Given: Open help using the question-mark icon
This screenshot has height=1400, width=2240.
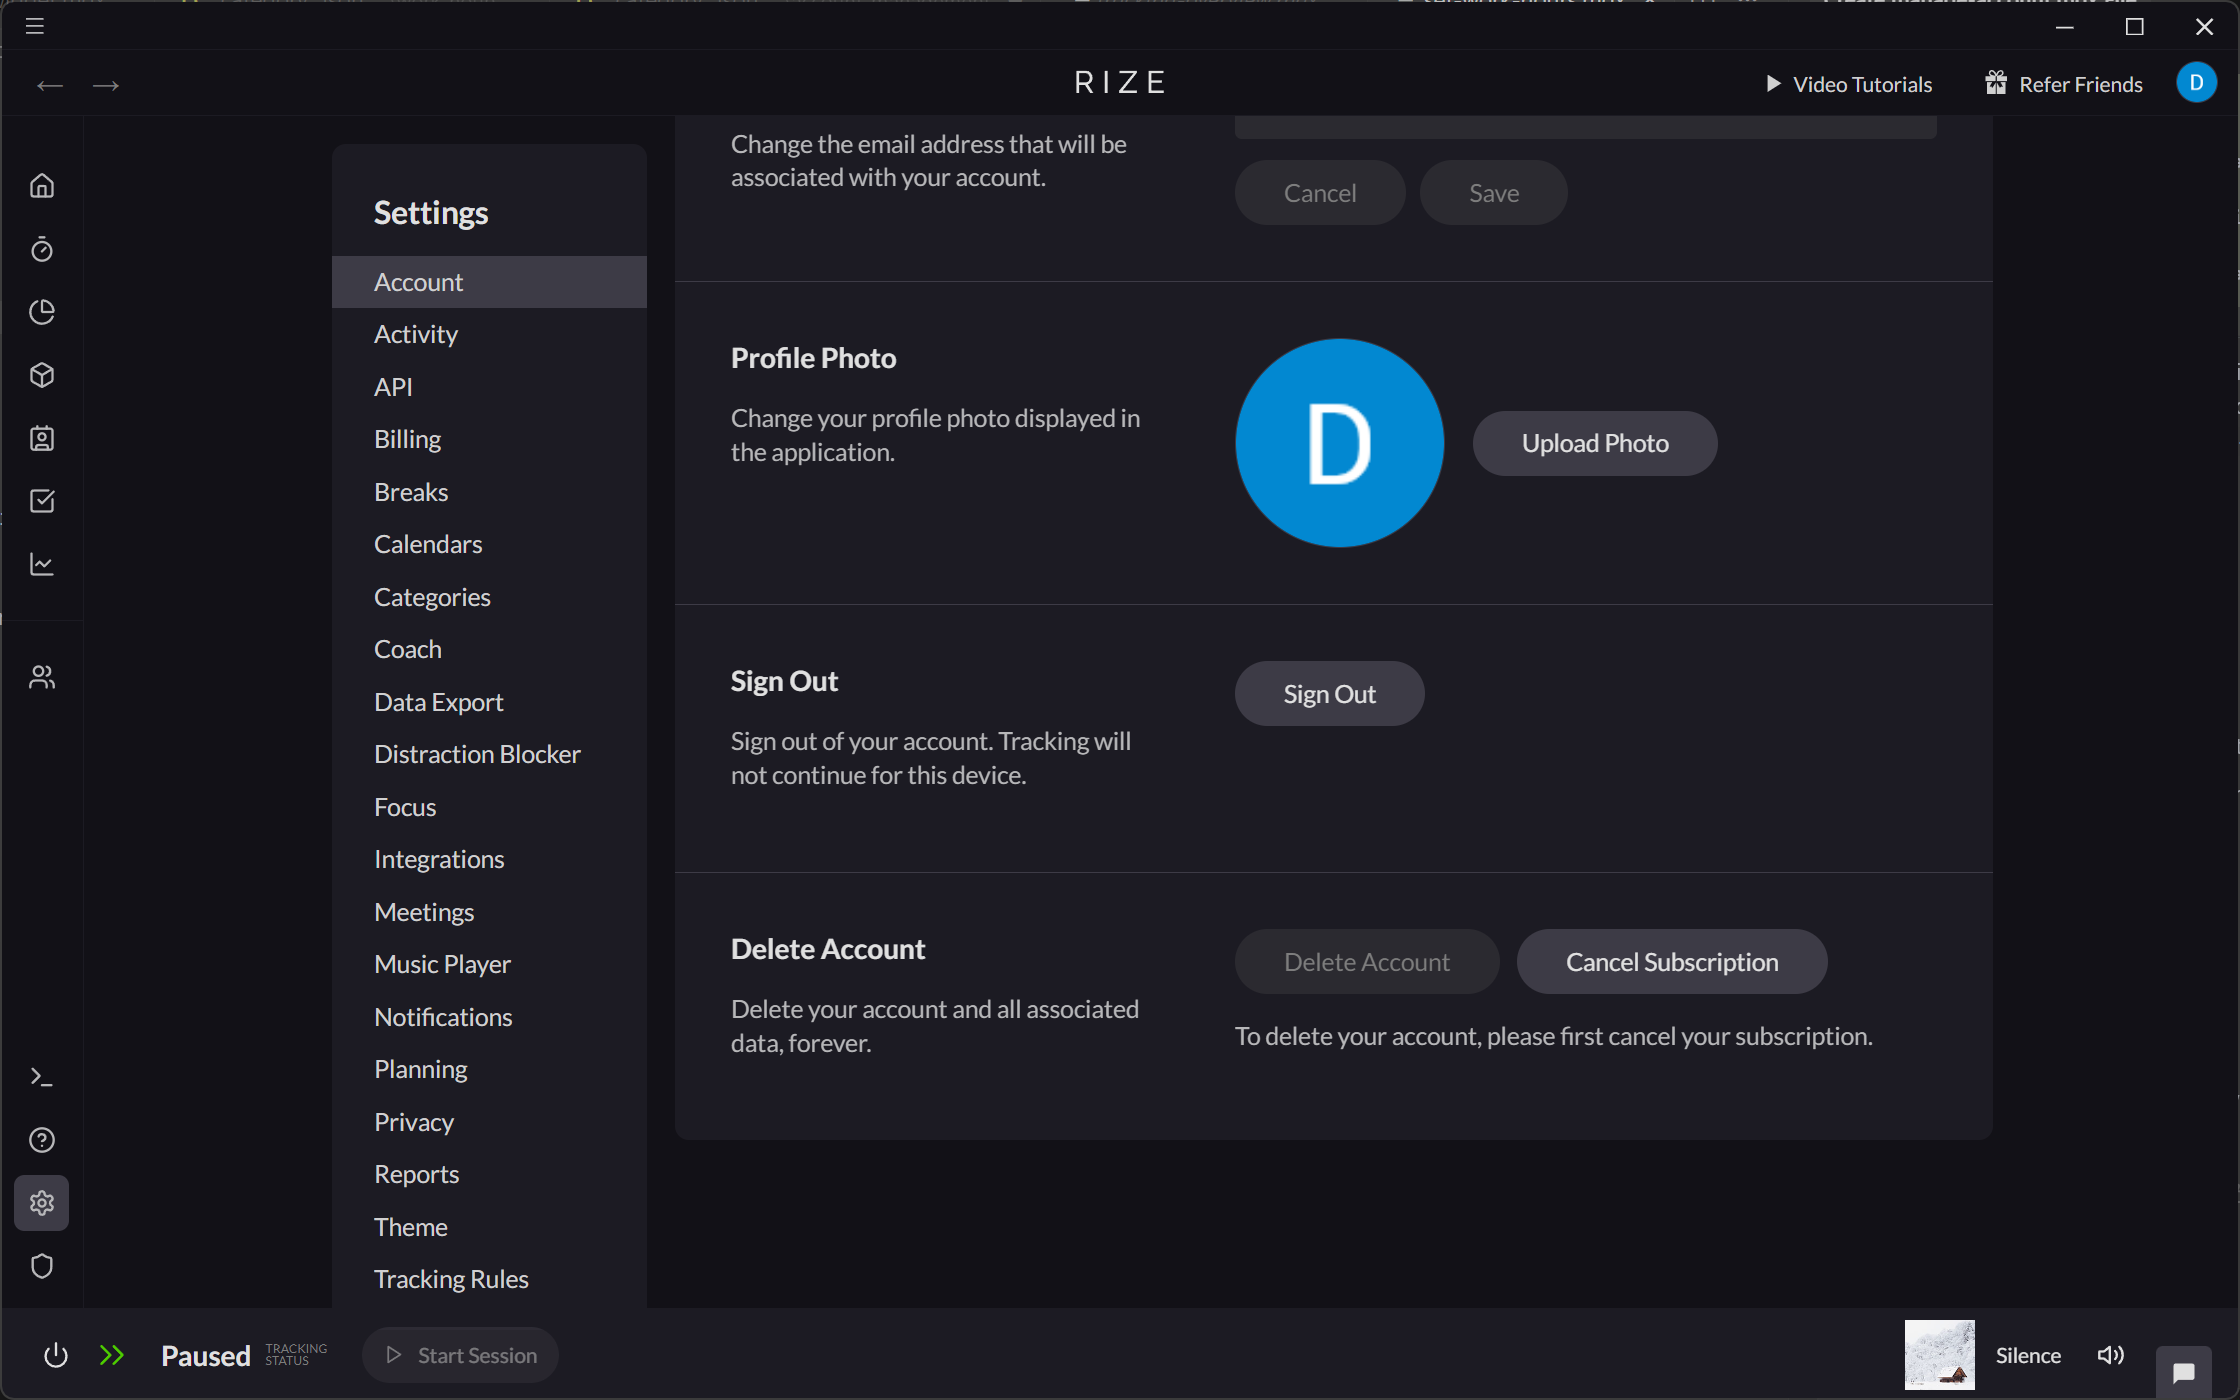Looking at the screenshot, I should point(42,1139).
